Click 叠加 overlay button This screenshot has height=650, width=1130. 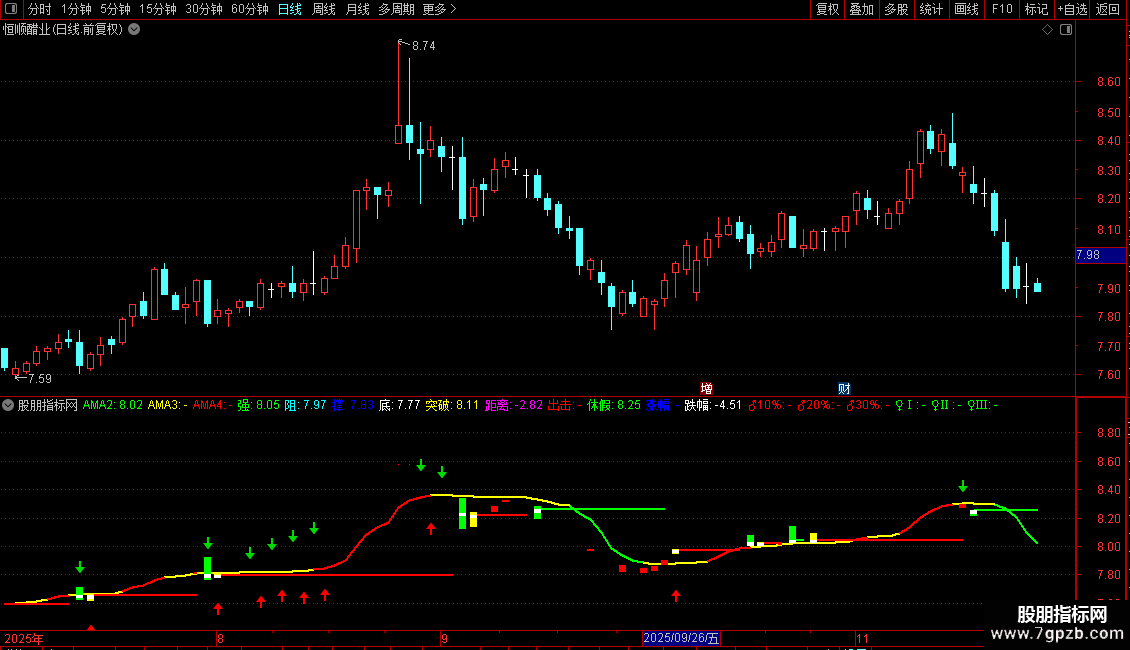(861, 9)
